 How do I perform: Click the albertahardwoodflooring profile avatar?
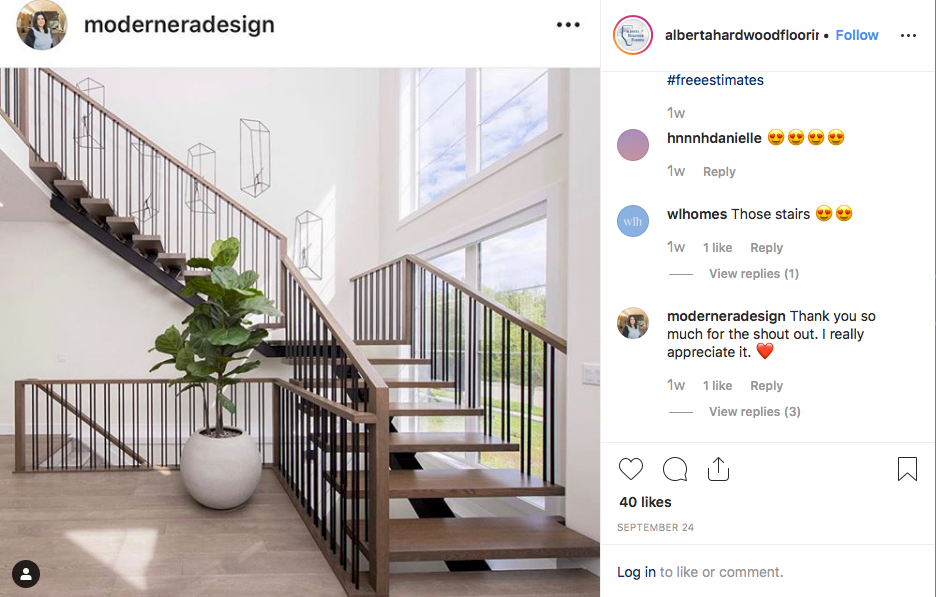[x=633, y=35]
